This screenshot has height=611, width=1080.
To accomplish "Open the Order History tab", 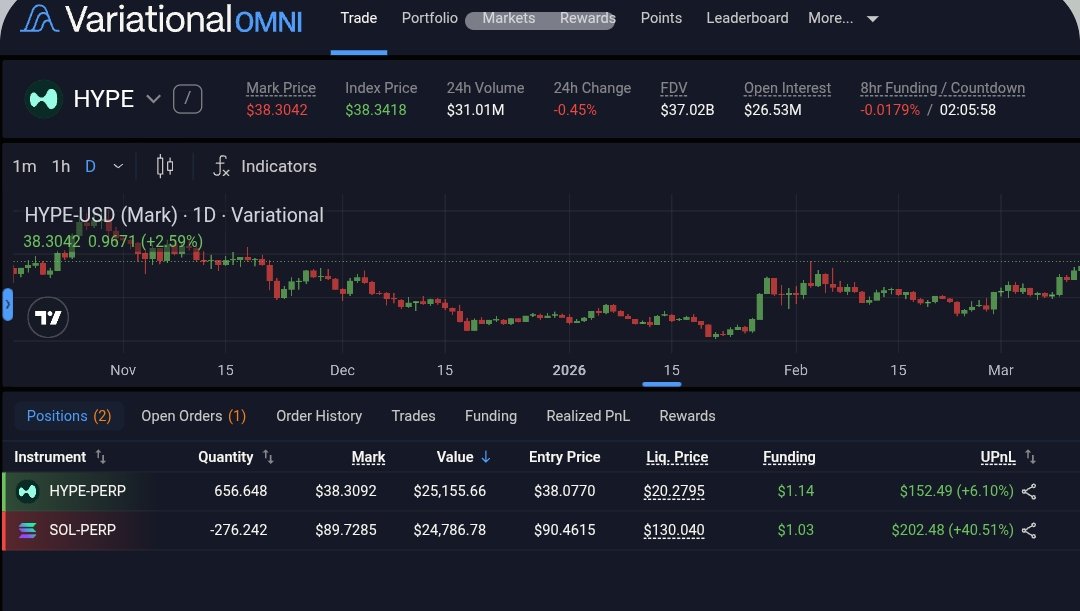I will [319, 416].
